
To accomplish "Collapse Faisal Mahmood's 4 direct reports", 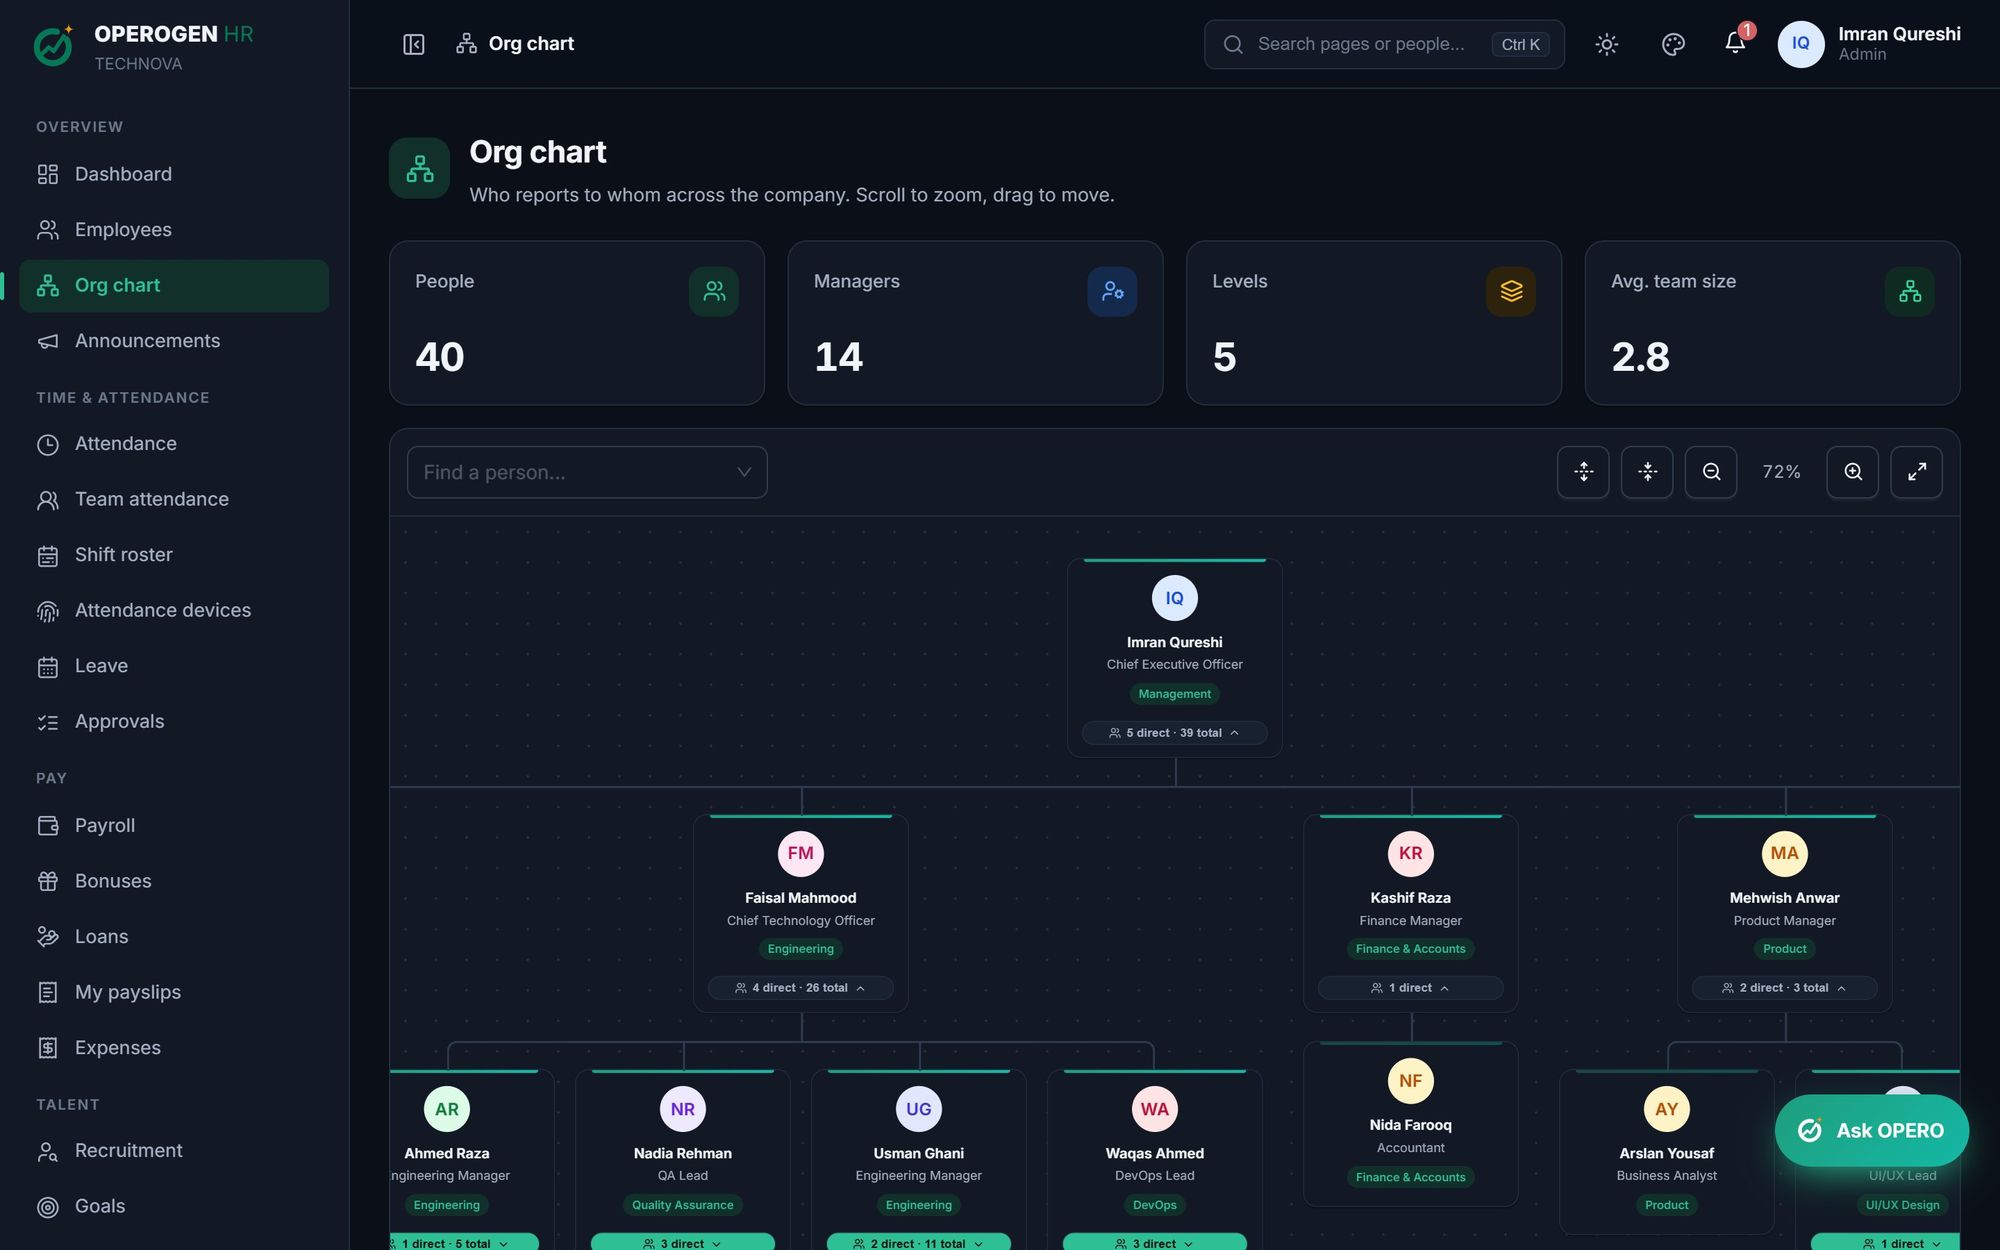I will tap(800, 988).
